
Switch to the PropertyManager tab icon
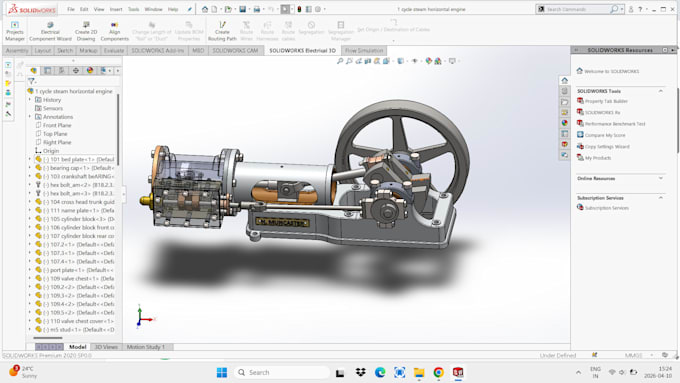click(x=47, y=70)
